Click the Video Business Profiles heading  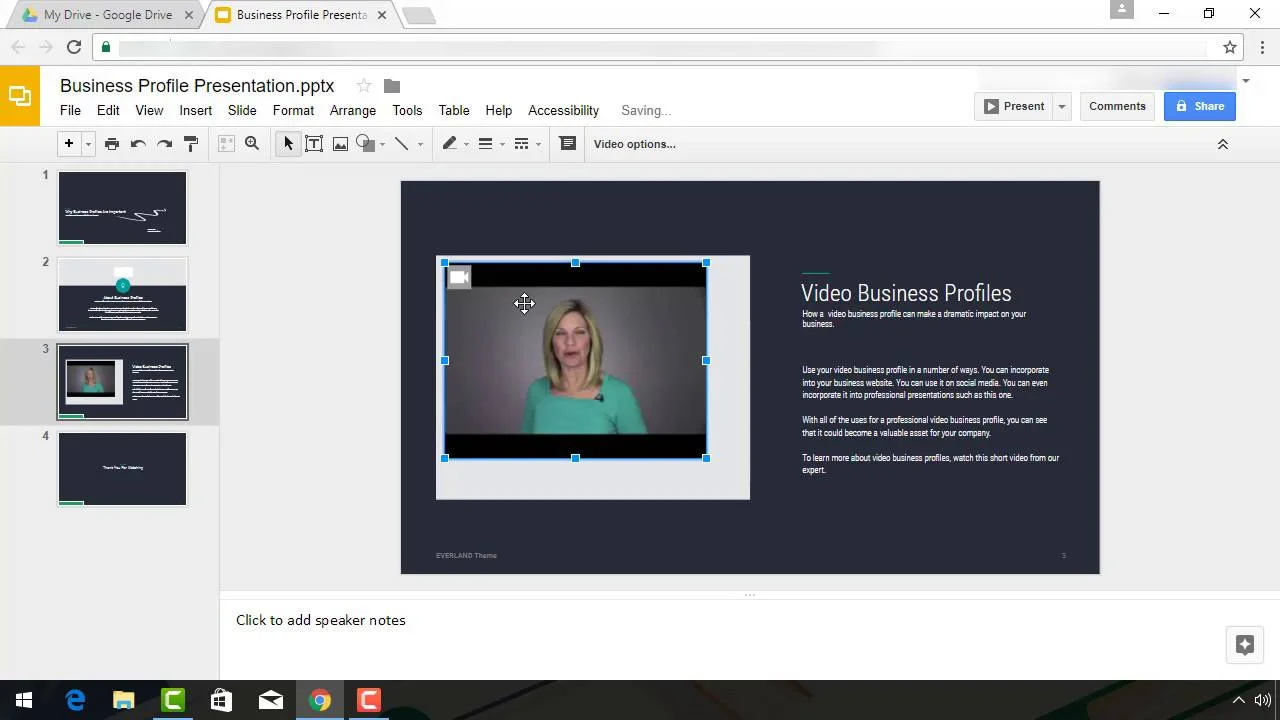click(906, 293)
